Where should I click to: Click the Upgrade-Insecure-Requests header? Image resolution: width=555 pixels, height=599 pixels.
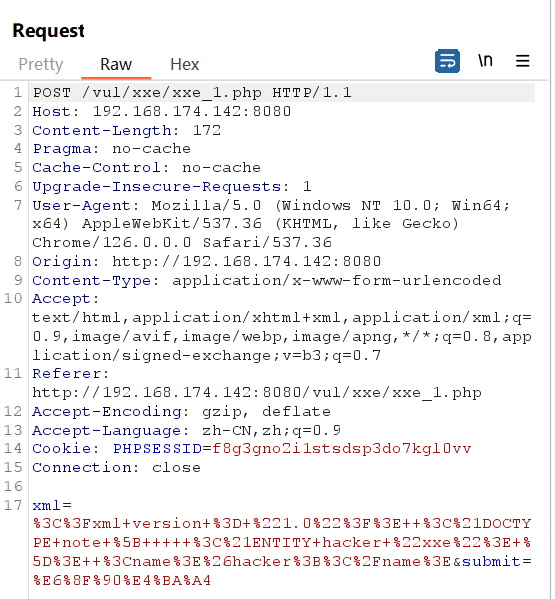click(172, 187)
